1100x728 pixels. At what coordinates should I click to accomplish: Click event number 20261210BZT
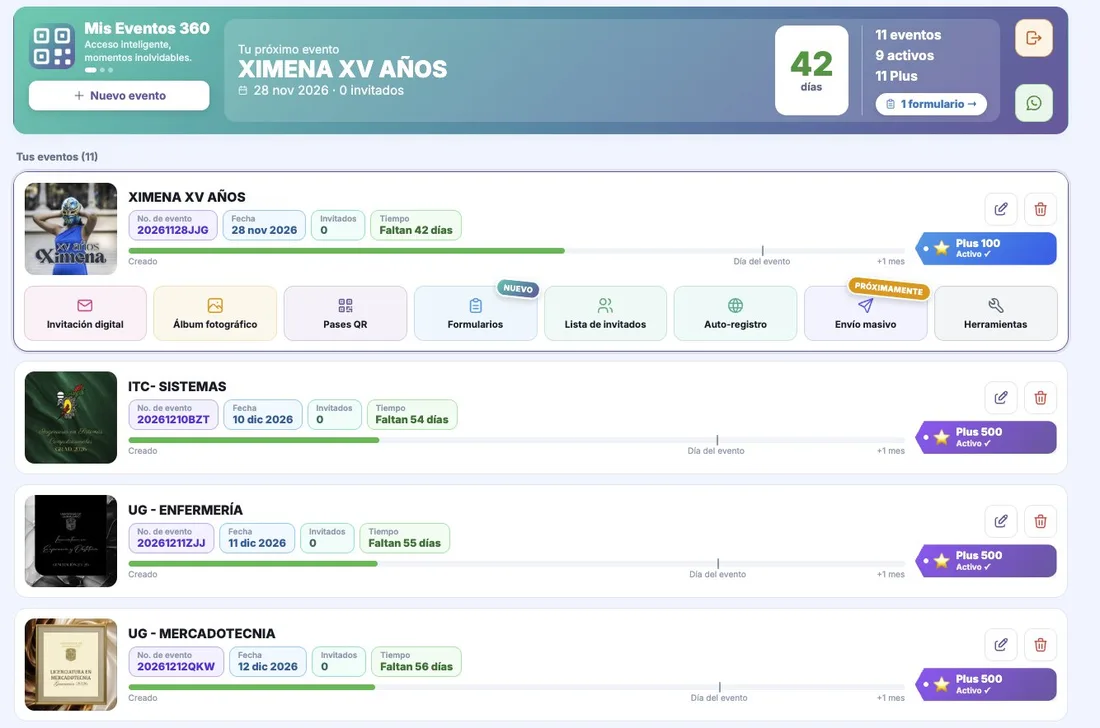[173, 414]
